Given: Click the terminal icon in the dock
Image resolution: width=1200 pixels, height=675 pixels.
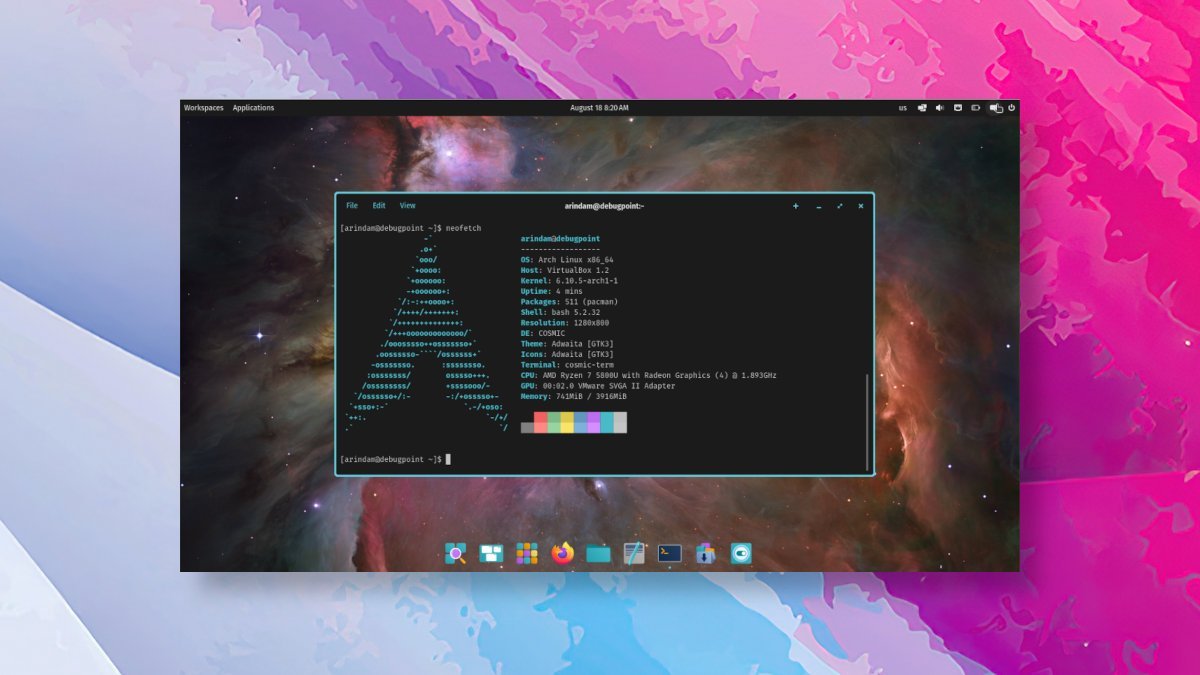Looking at the screenshot, I should [x=670, y=553].
